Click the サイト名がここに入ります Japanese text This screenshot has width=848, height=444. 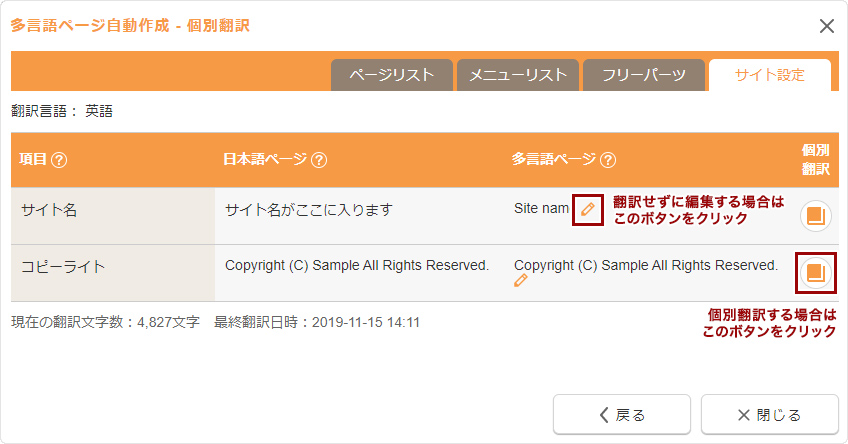pos(309,210)
